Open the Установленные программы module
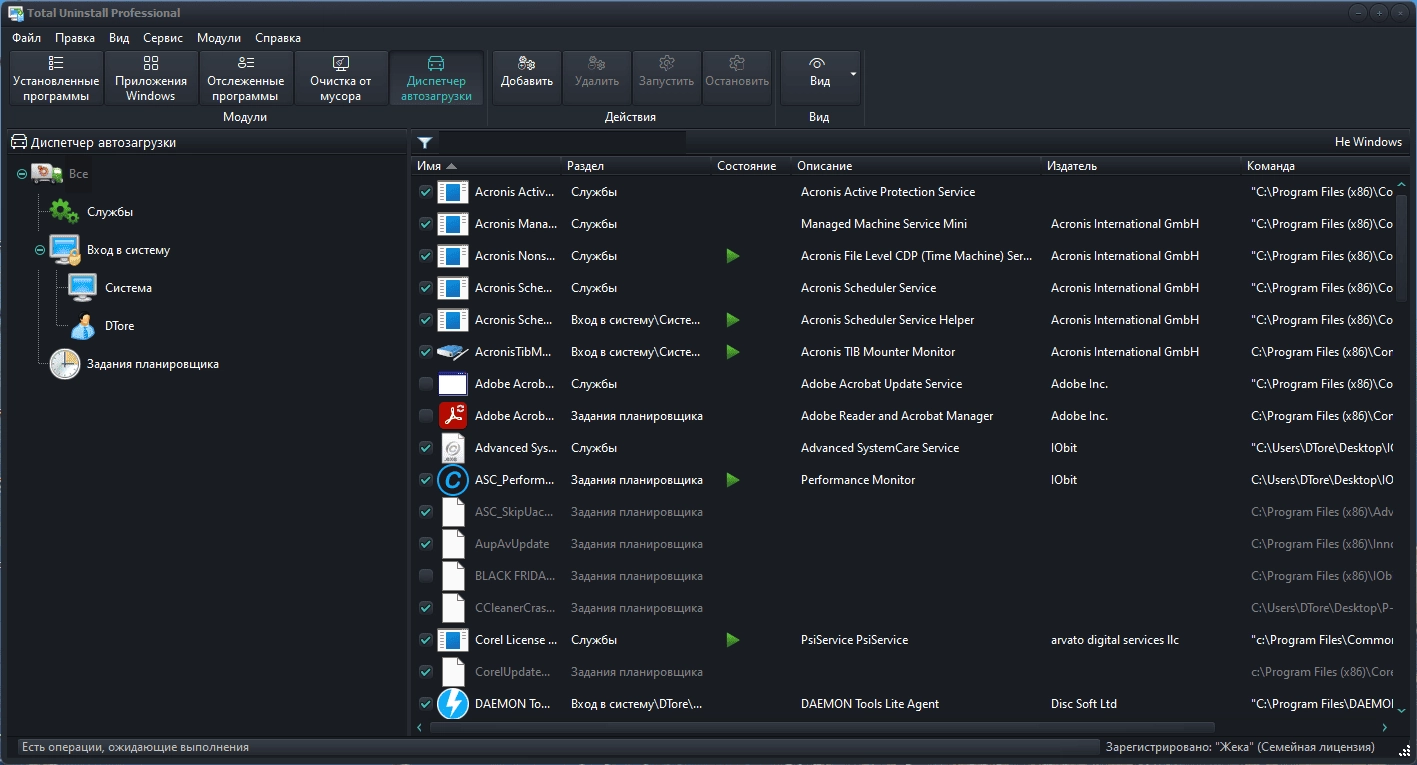1417x765 pixels. pos(56,78)
